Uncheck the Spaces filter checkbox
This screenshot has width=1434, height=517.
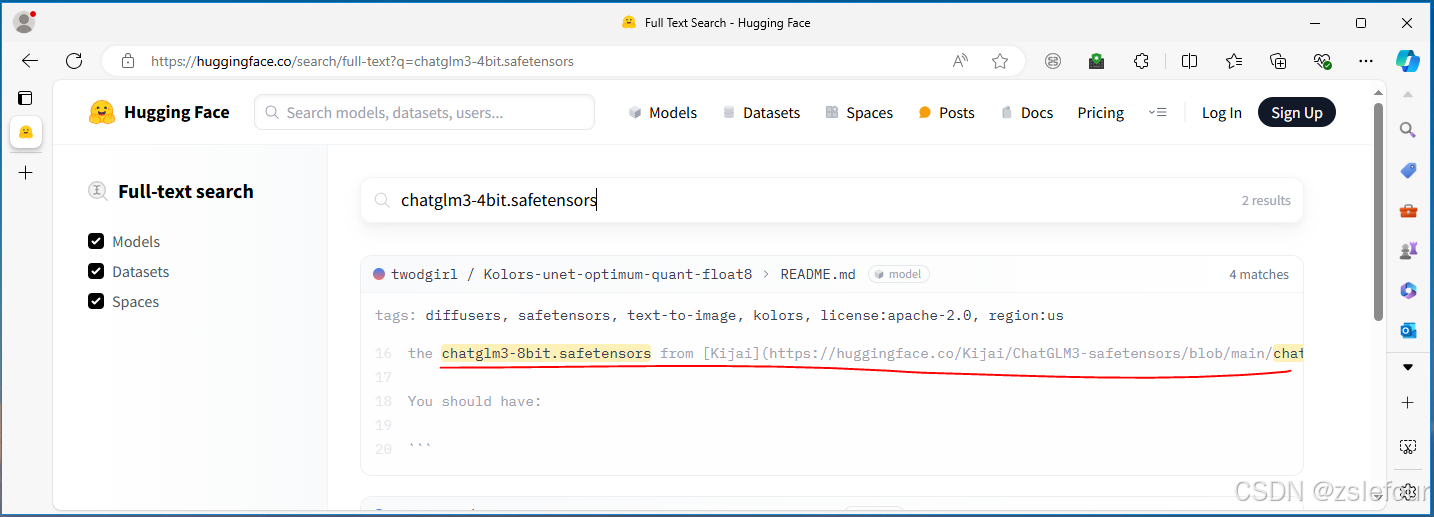click(x=96, y=301)
